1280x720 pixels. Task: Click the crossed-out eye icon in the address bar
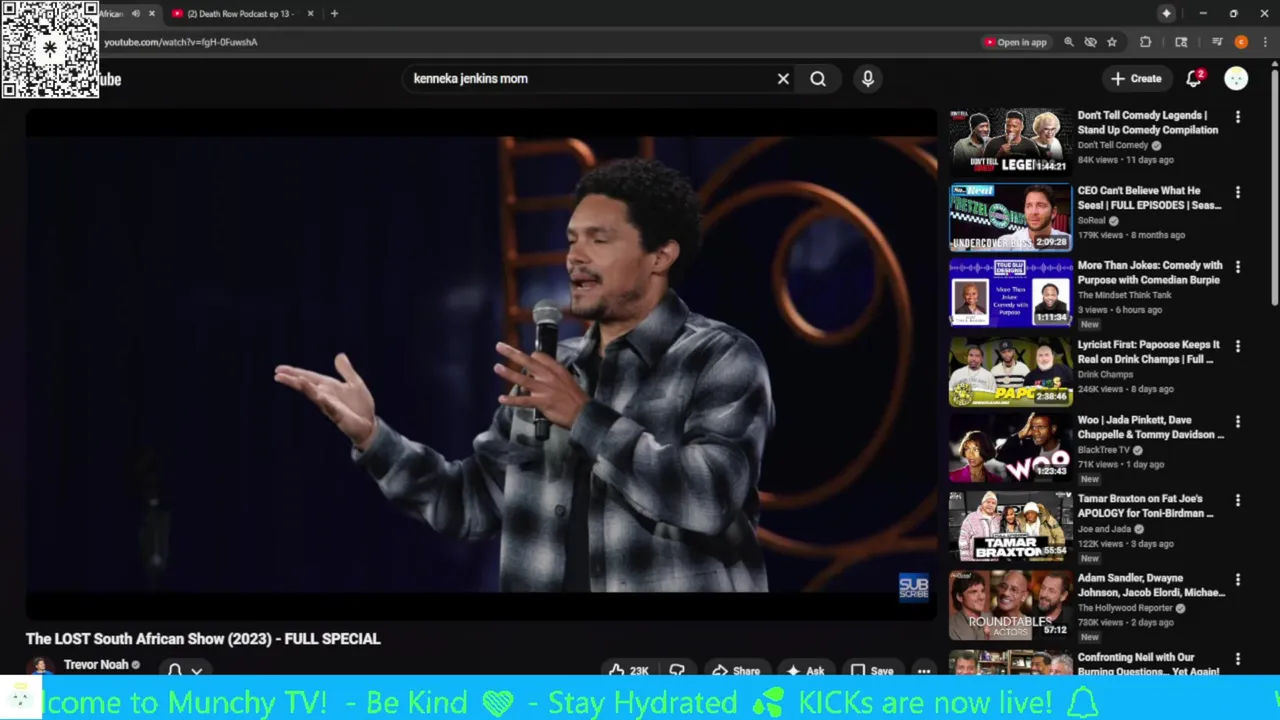click(1090, 42)
